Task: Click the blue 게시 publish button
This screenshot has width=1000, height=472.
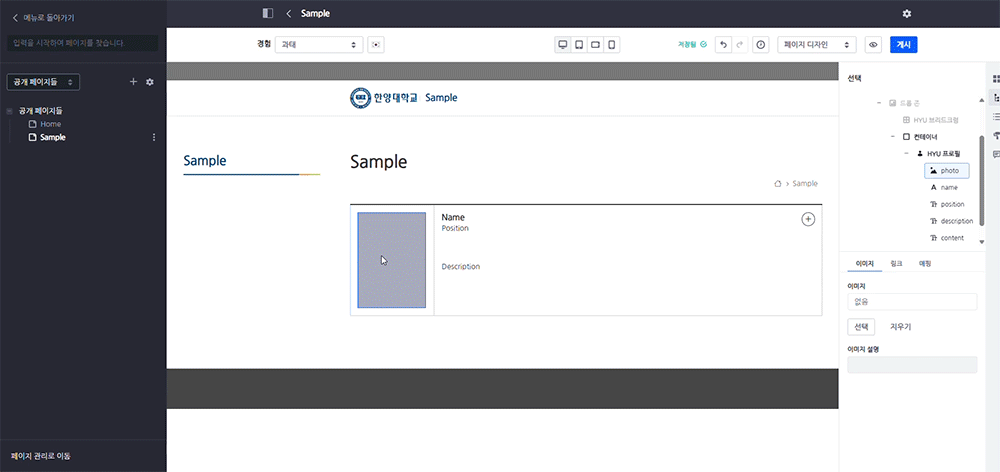Action: pyautogui.click(x=903, y=45)
